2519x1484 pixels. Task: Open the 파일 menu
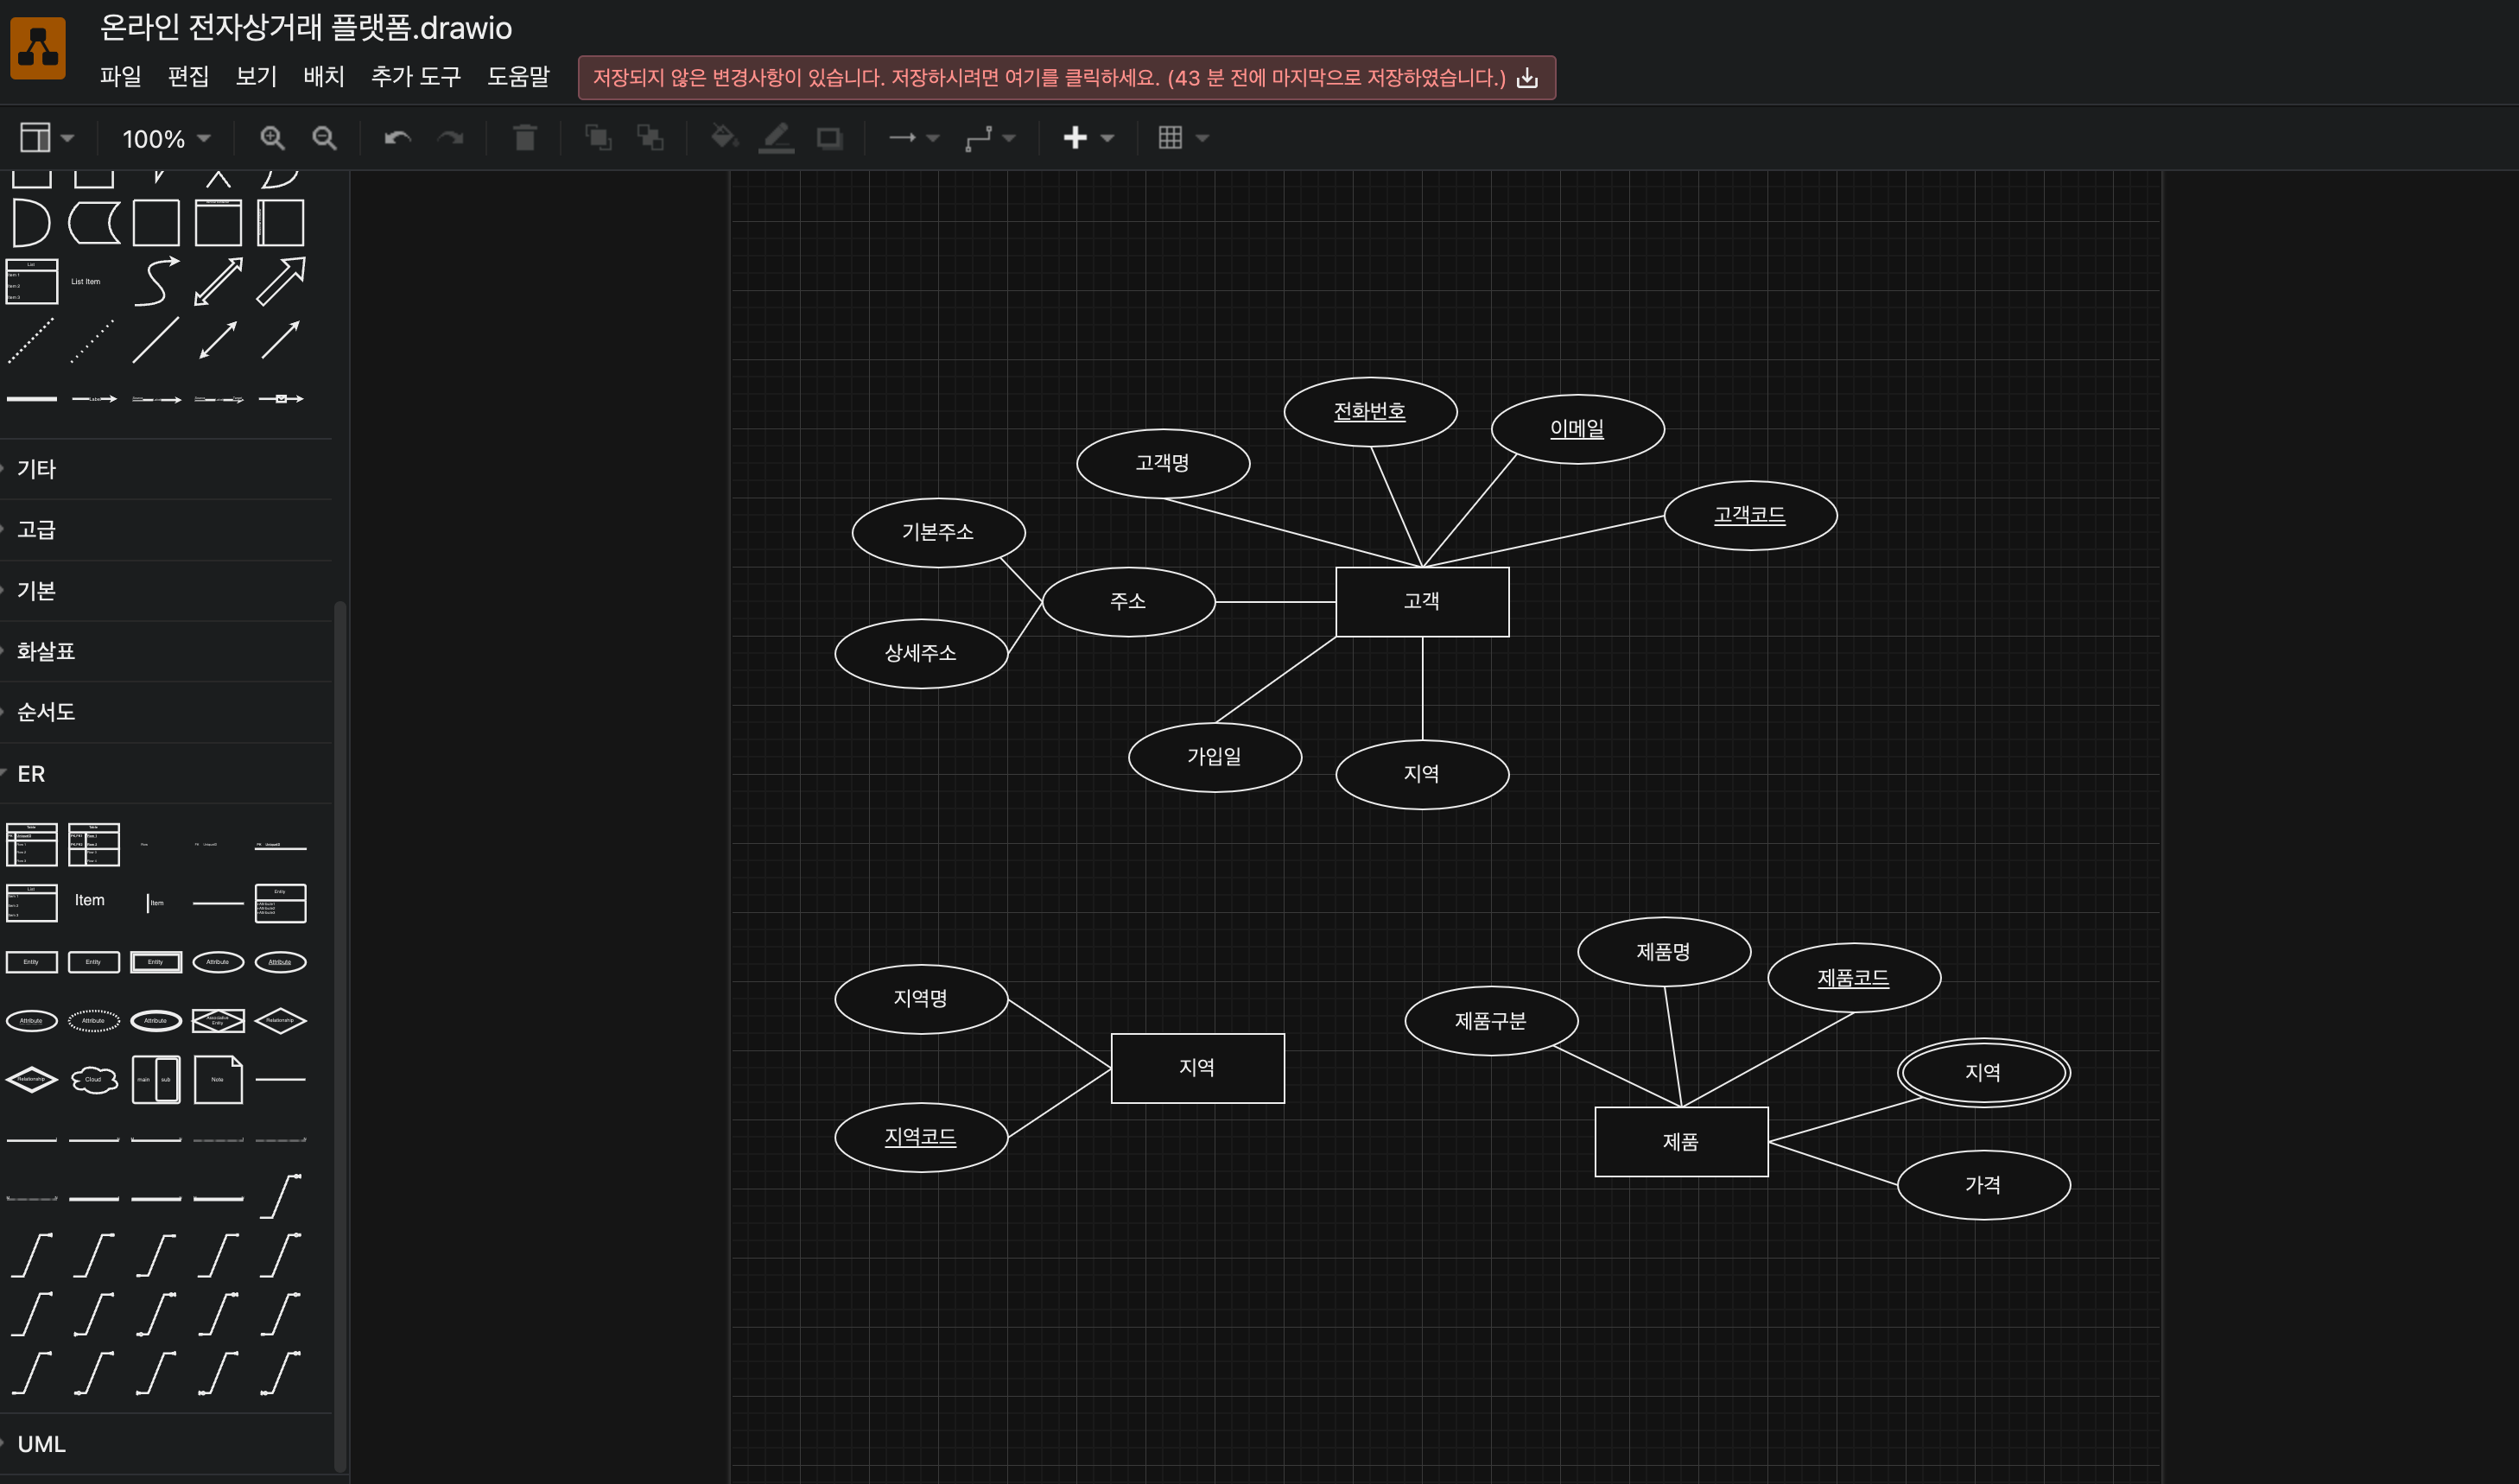120,77
